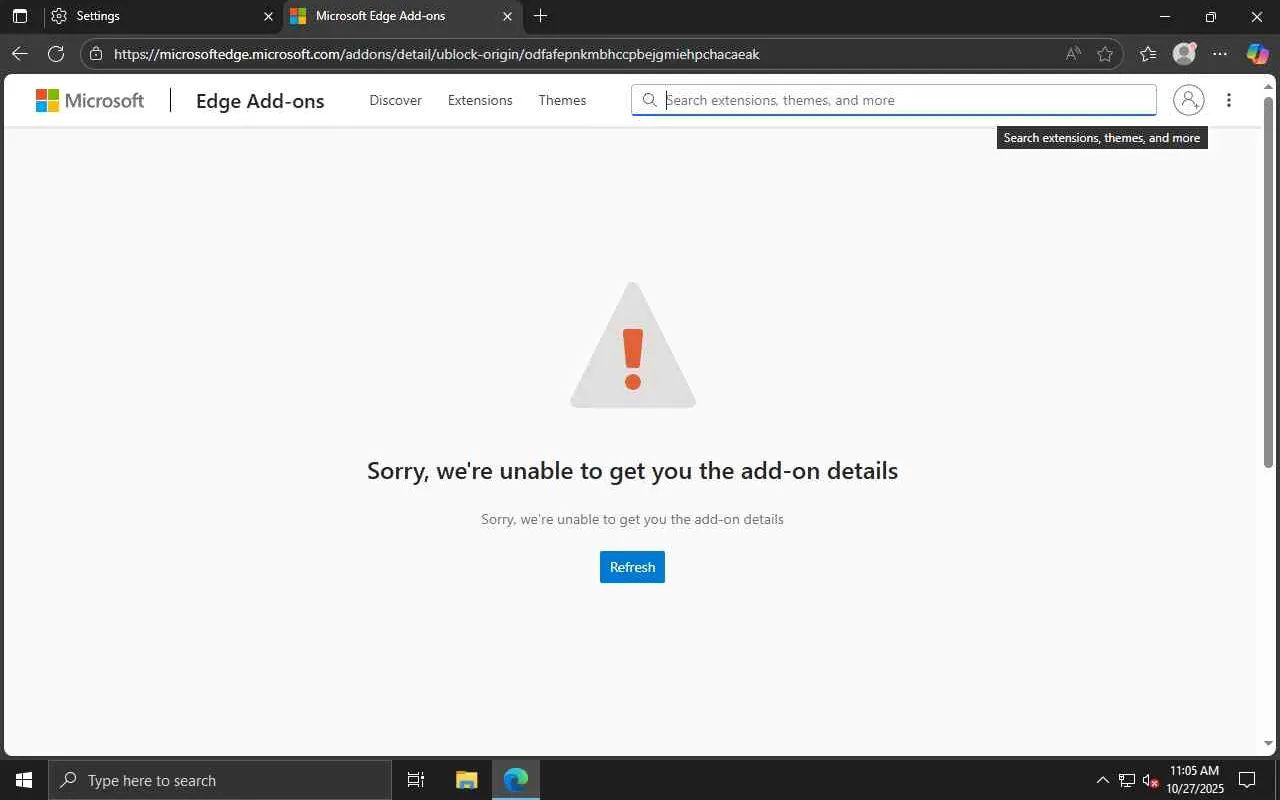1280x800 pixels.
Task: Open the clock and date flyout
Action: [1195, 780]
